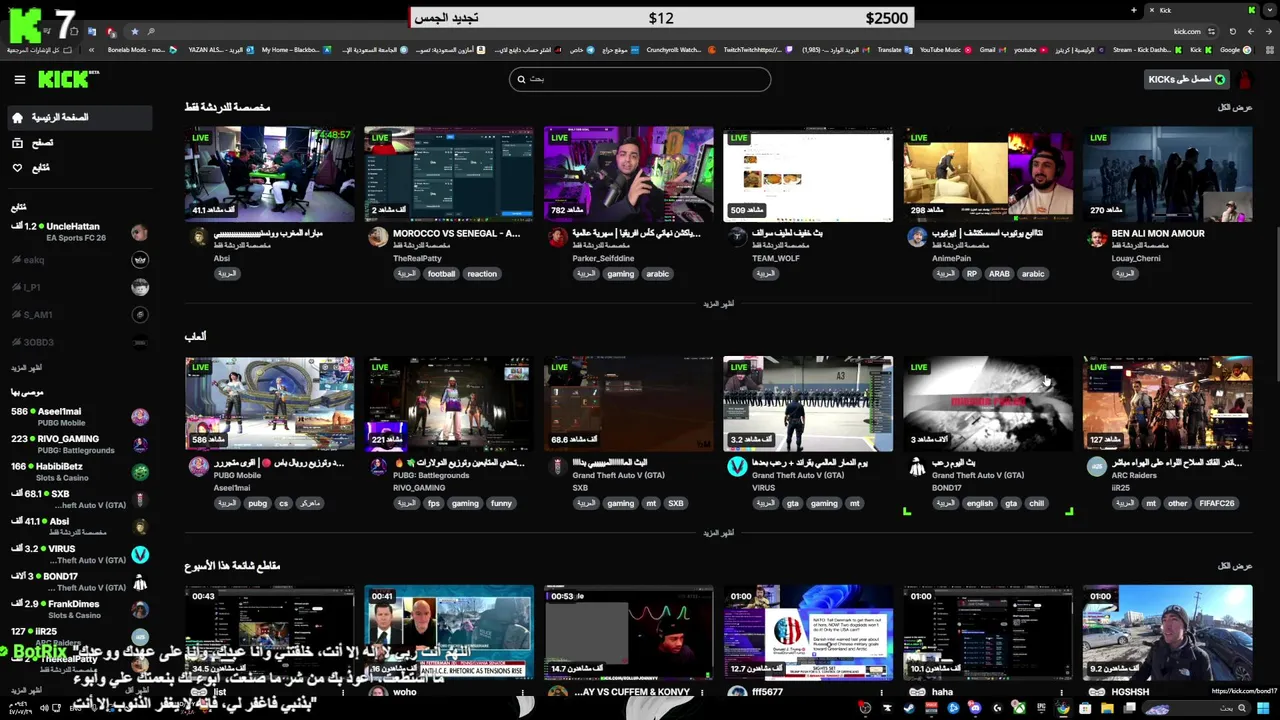
Task: Open recommended channel SXB in sidebar
Action: [78, 499]
